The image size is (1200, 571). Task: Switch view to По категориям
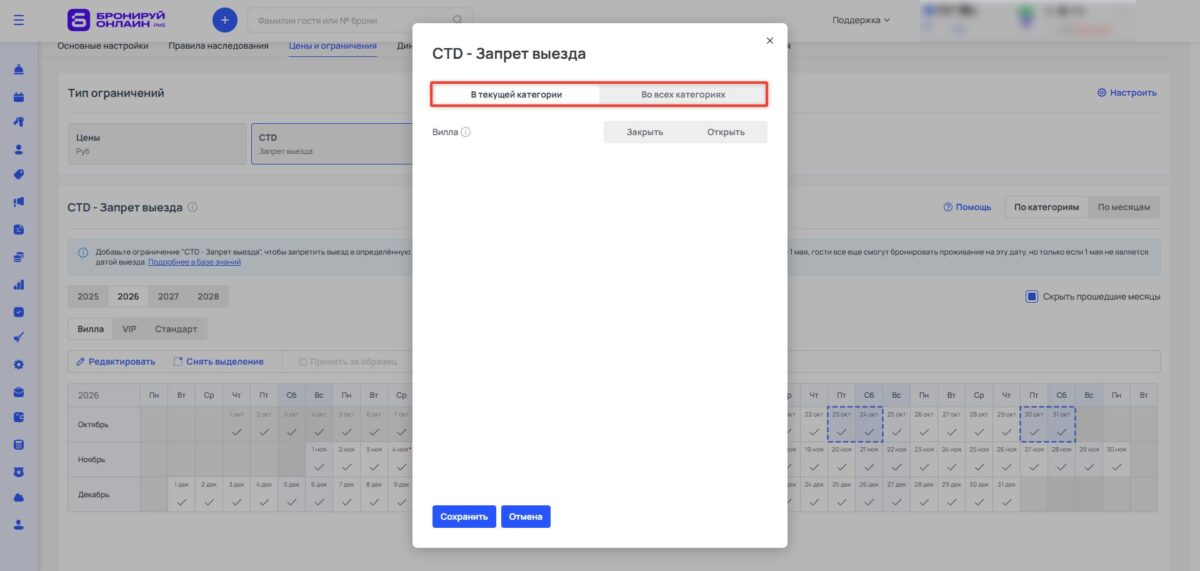(1046, 207)
